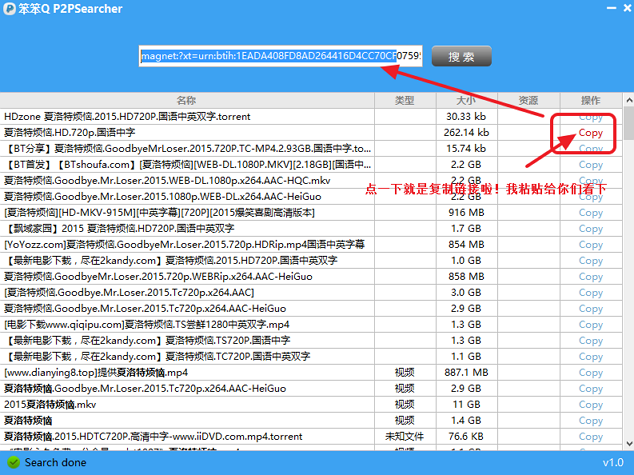Click the 搜索 search button
This screenshot has height=475, width=634.
tap(461, 56)
